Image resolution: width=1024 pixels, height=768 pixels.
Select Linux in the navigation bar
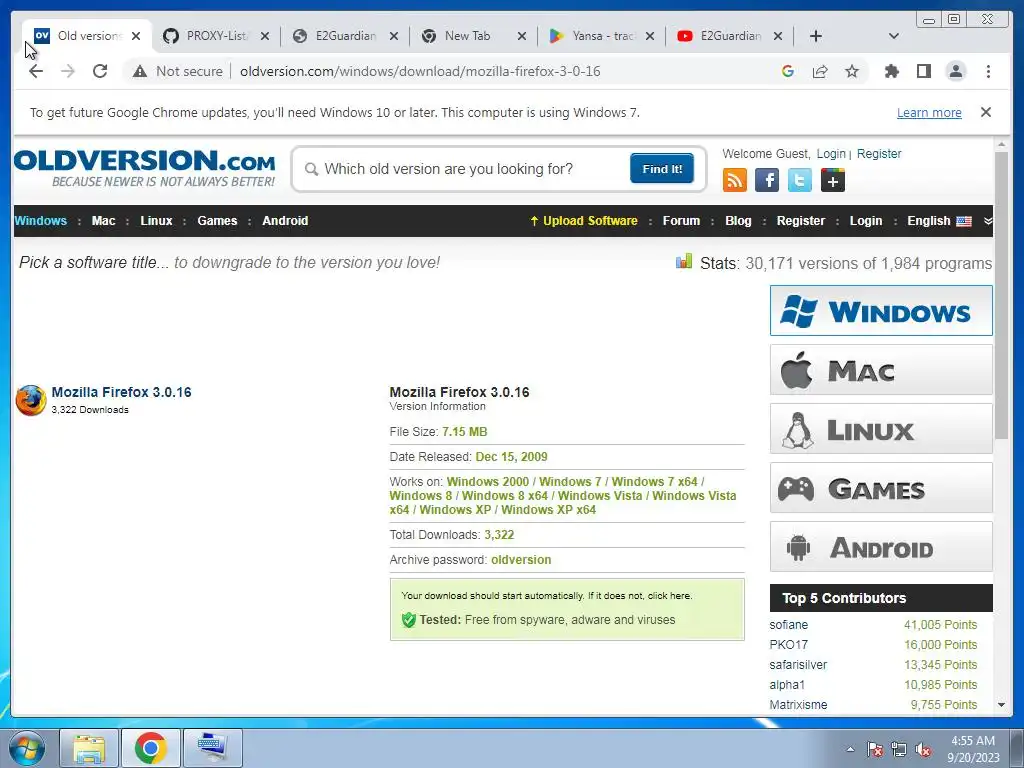(156, 221)
